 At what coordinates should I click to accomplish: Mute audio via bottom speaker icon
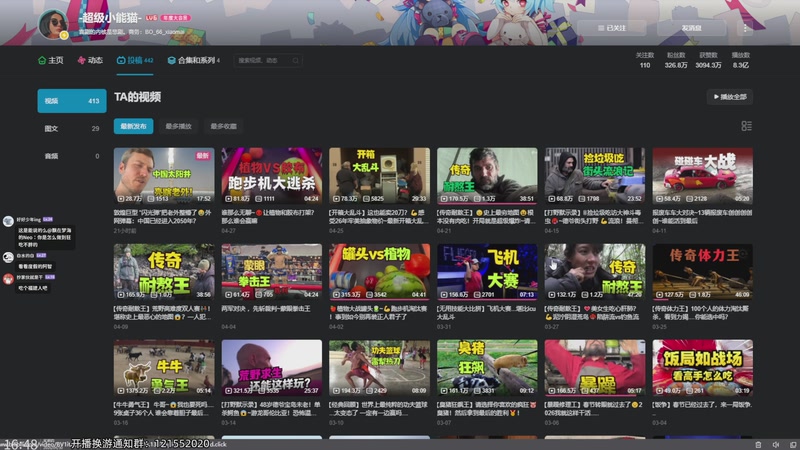[776, 445]
